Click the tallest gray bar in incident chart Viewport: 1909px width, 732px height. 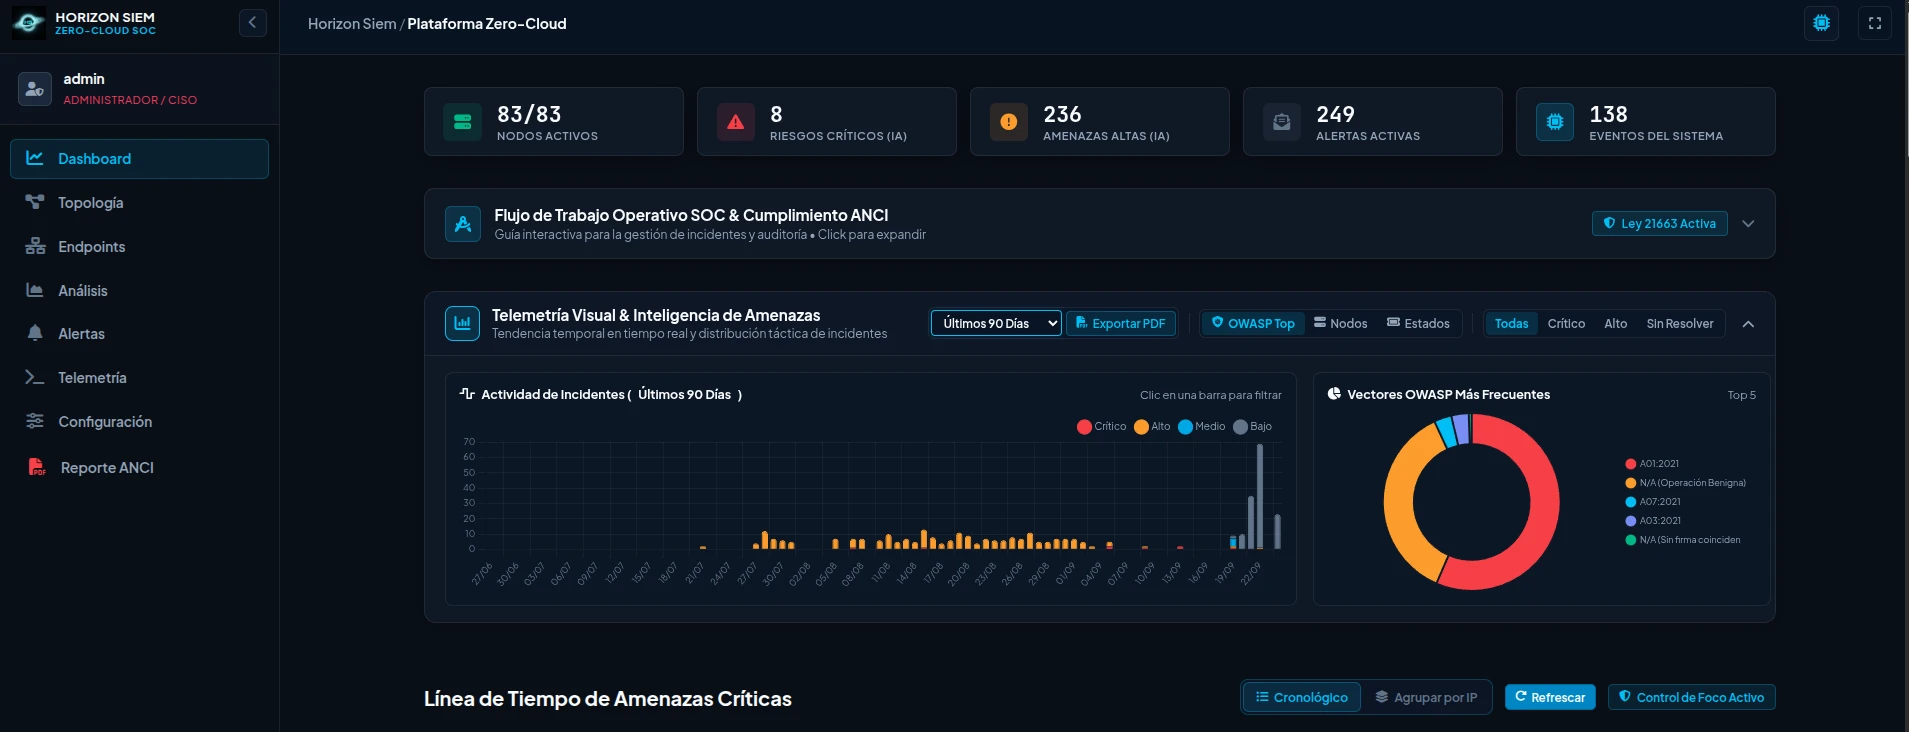tap(1260, 496)
